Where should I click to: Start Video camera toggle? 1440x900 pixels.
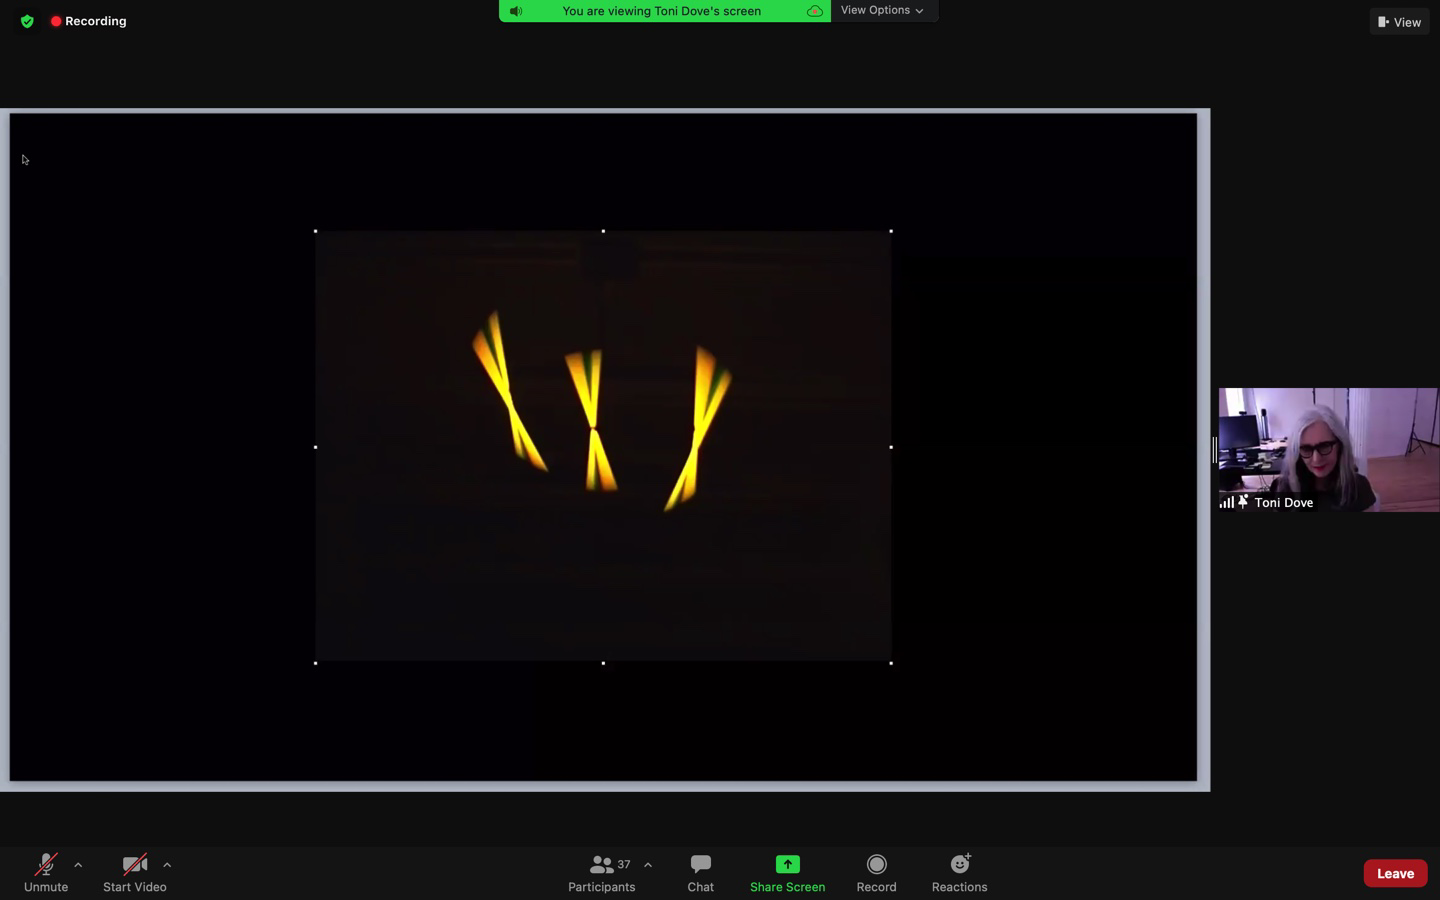pos(135,873)
